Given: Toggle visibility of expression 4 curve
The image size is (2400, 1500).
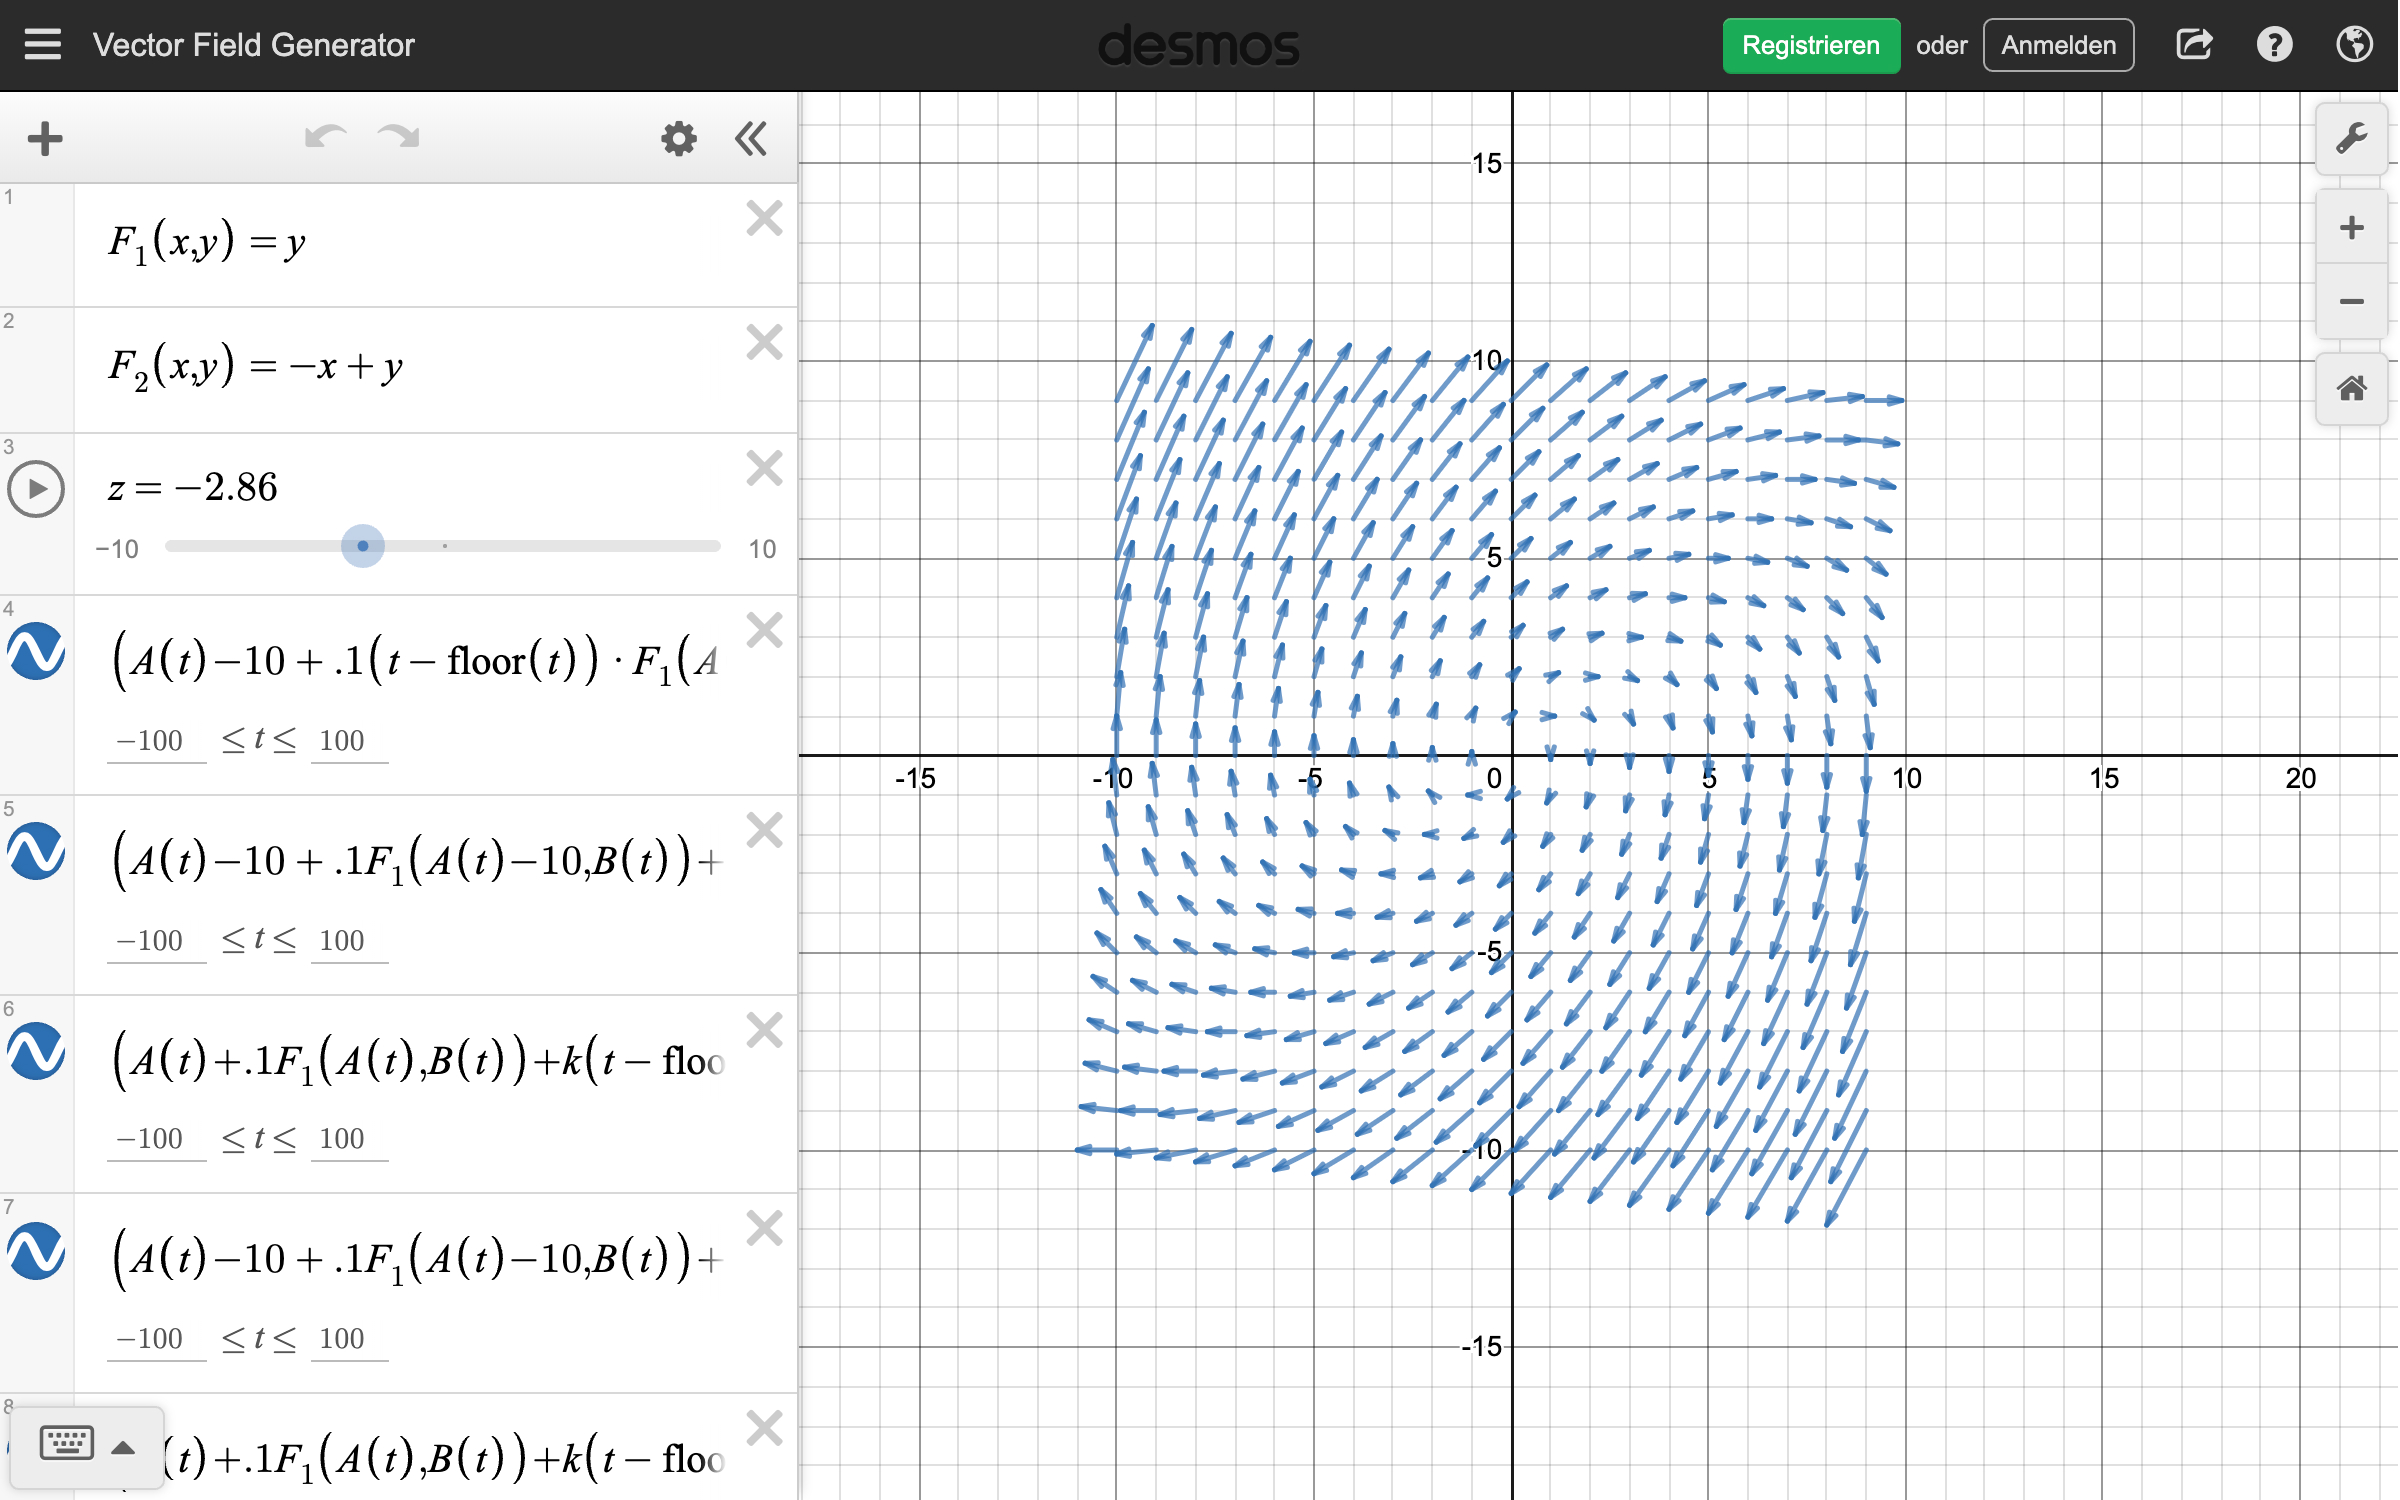Looking at the screenshot, I should (37, 652).
